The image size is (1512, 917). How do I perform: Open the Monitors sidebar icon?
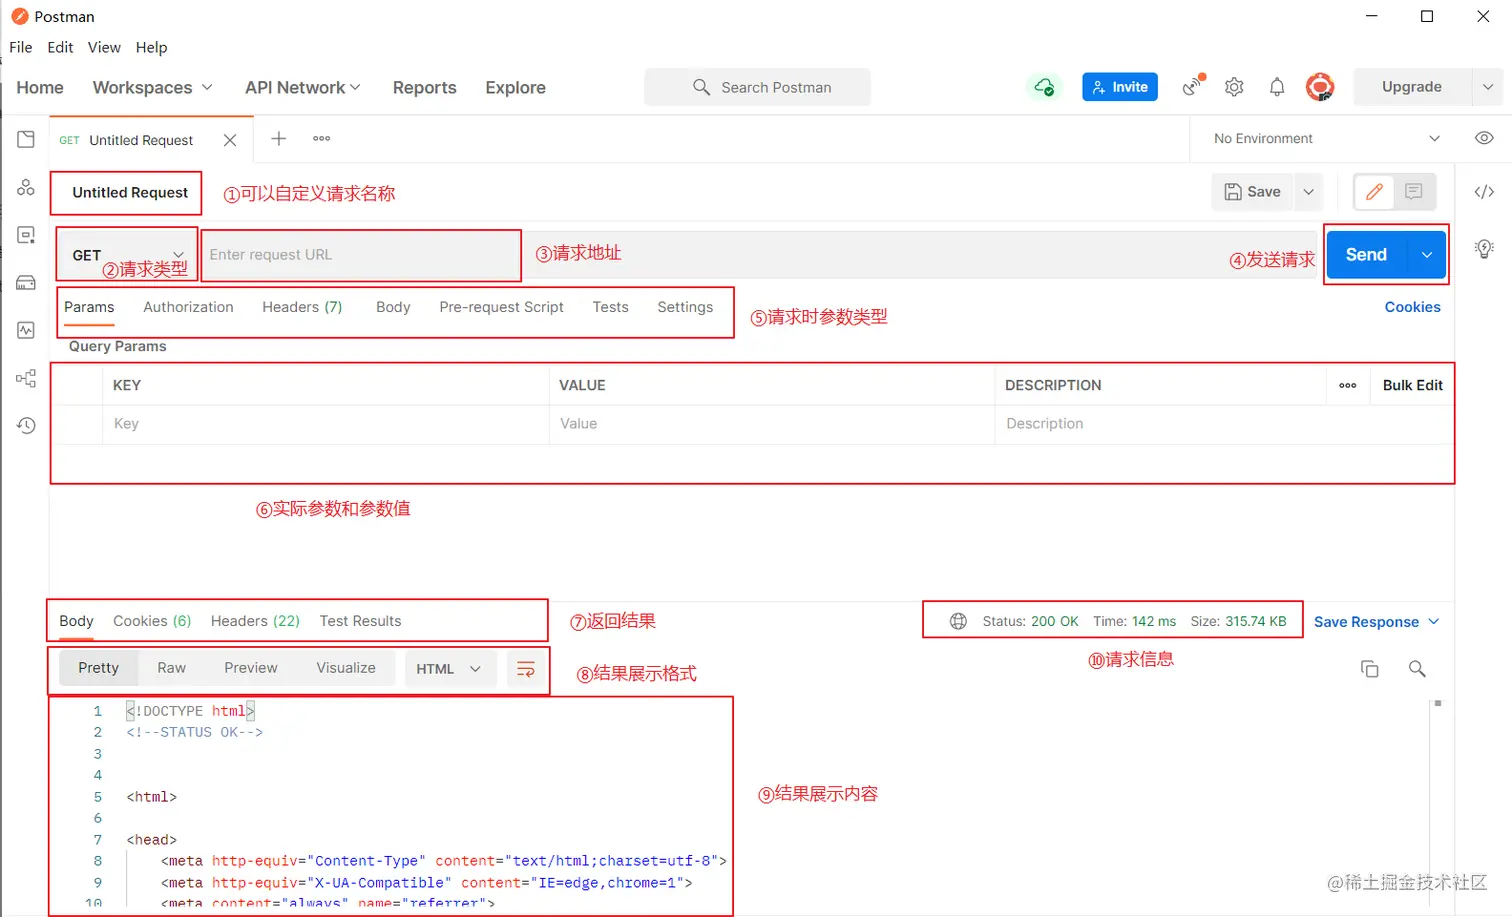click(x=26, y=330)
